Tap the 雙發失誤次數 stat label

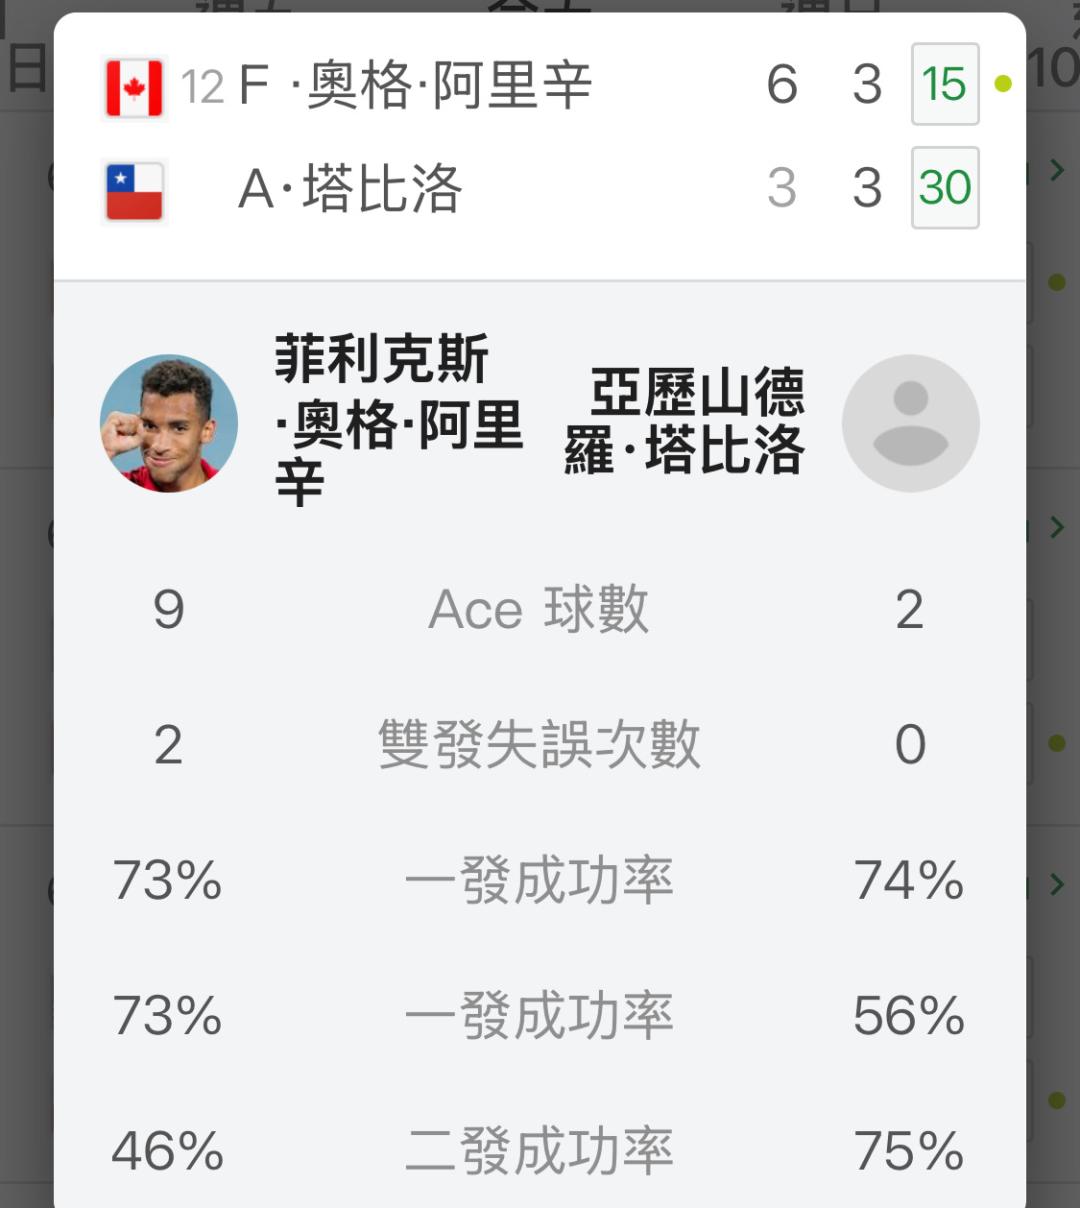pos(539,745)
